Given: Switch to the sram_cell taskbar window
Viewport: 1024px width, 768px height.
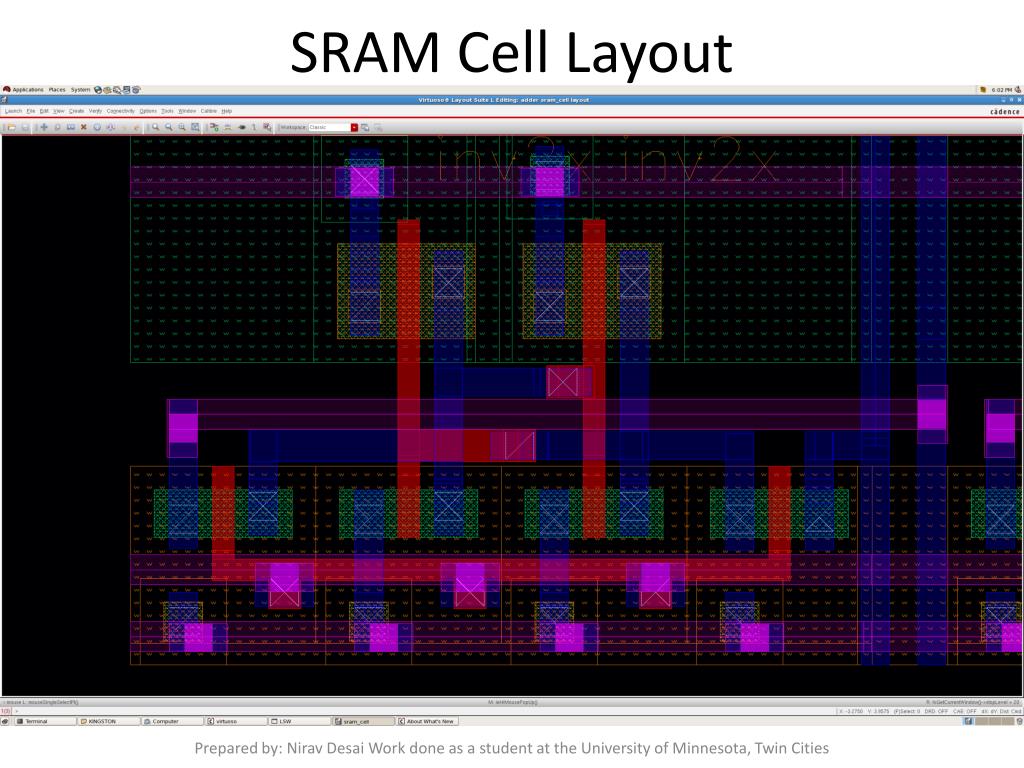Looking at the screenshot, I should 364,721.
